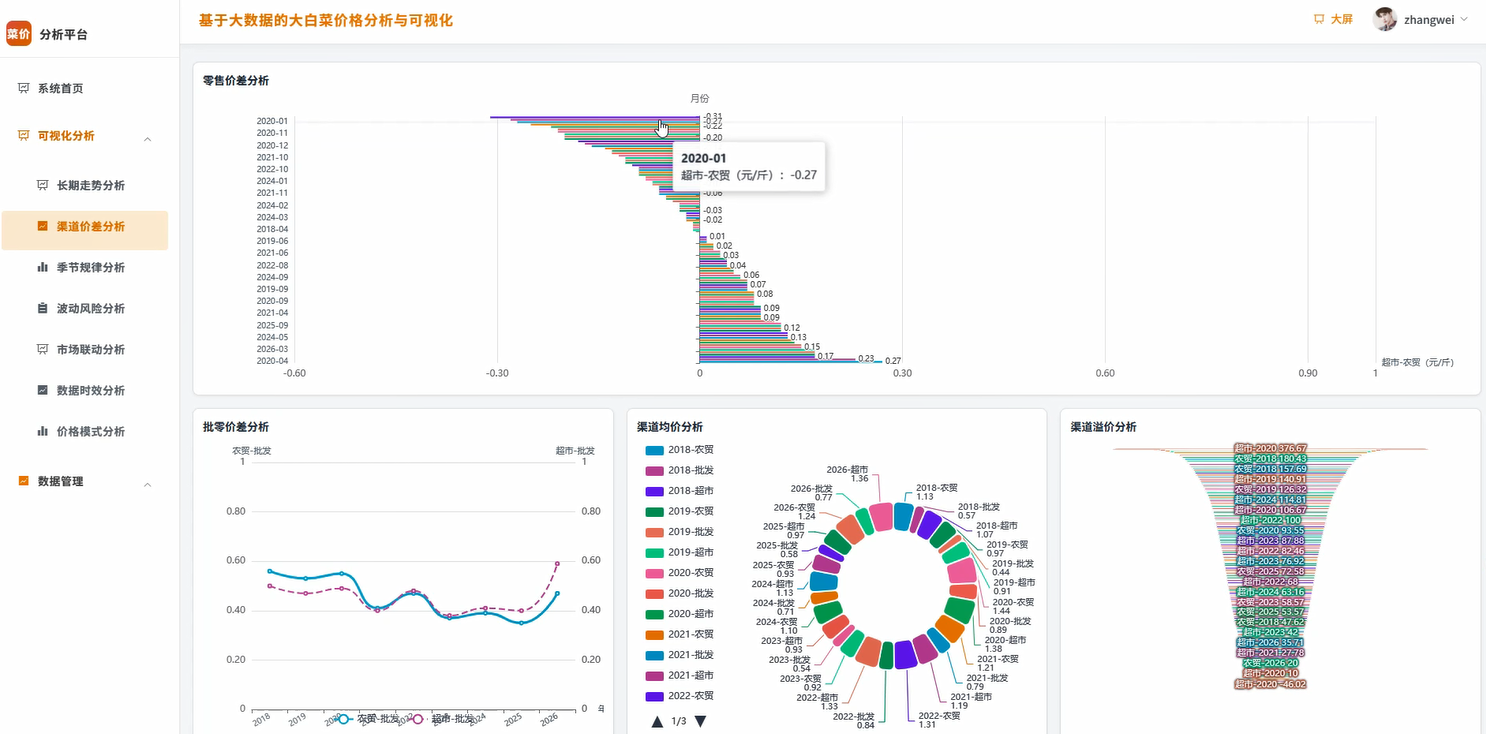Click the 大屏 screen icon in header
1486x734 pixels.
1319,19
